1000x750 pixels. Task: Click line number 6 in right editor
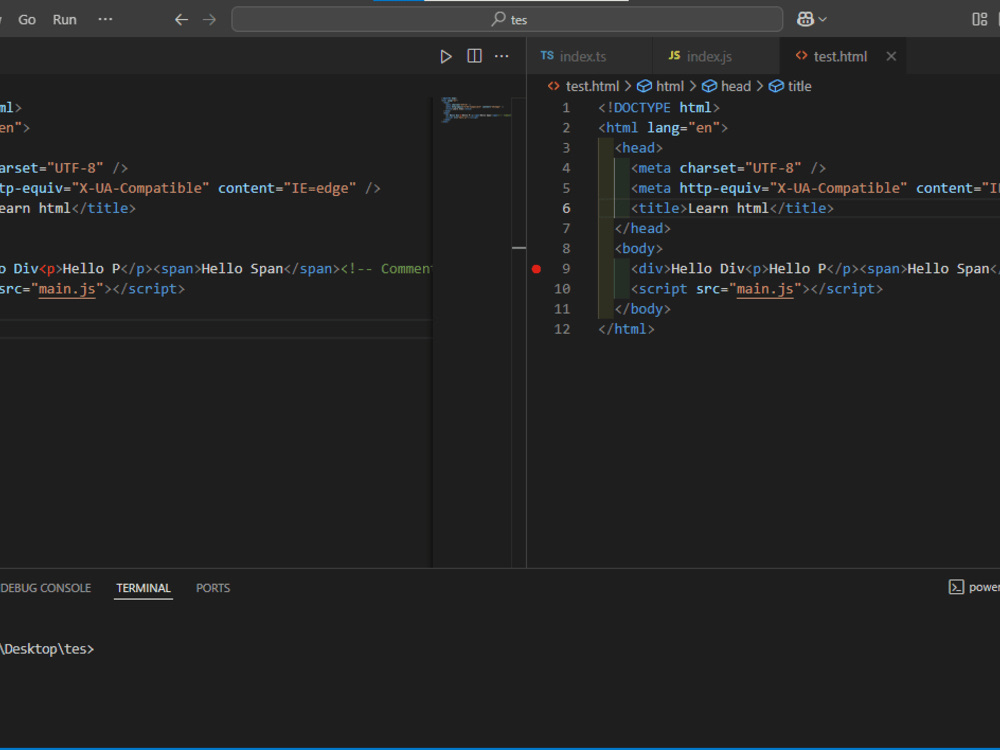tap(566, 209)
